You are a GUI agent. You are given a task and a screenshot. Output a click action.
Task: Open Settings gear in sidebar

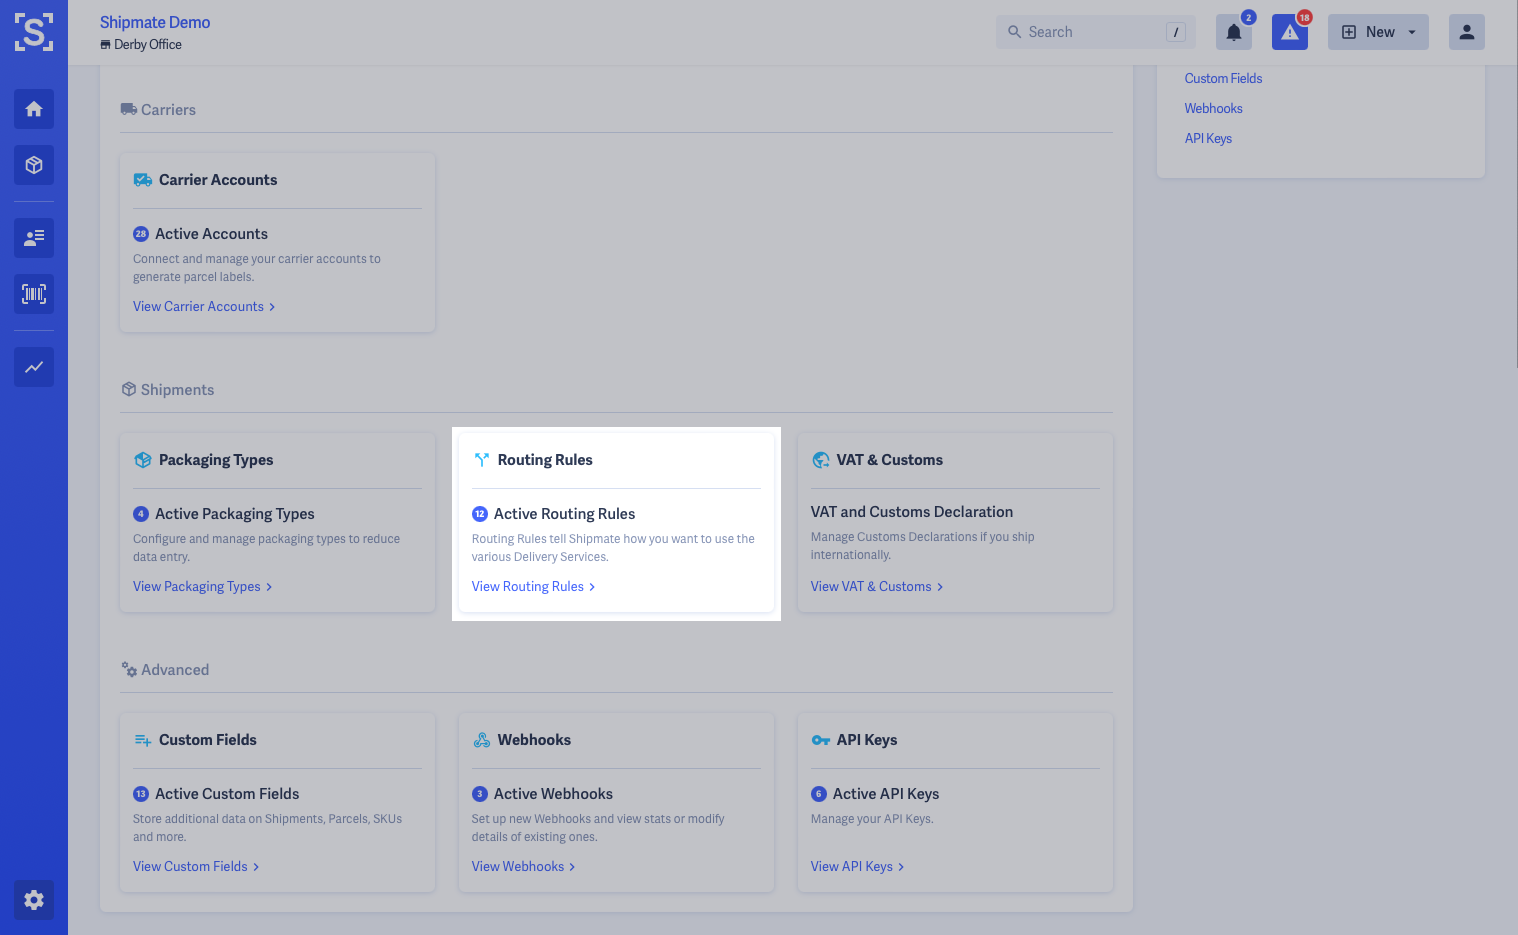(x=34, y=900)
